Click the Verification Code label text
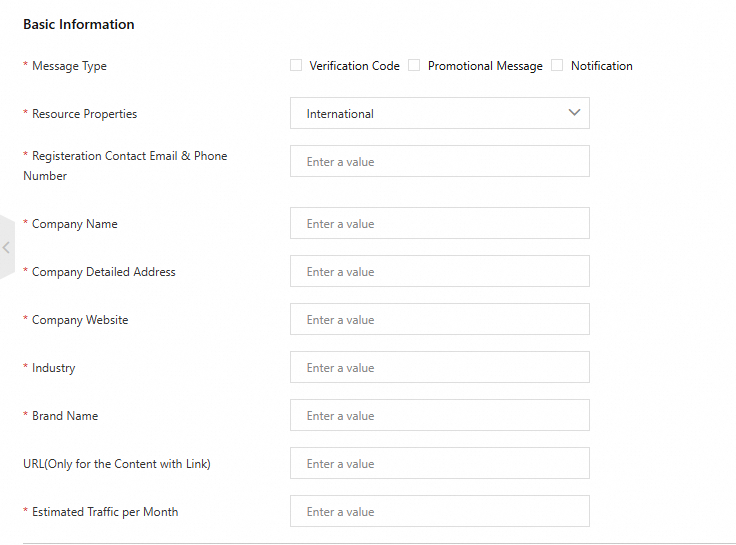Viewport: 736px width, 545px height. (354, 66)
